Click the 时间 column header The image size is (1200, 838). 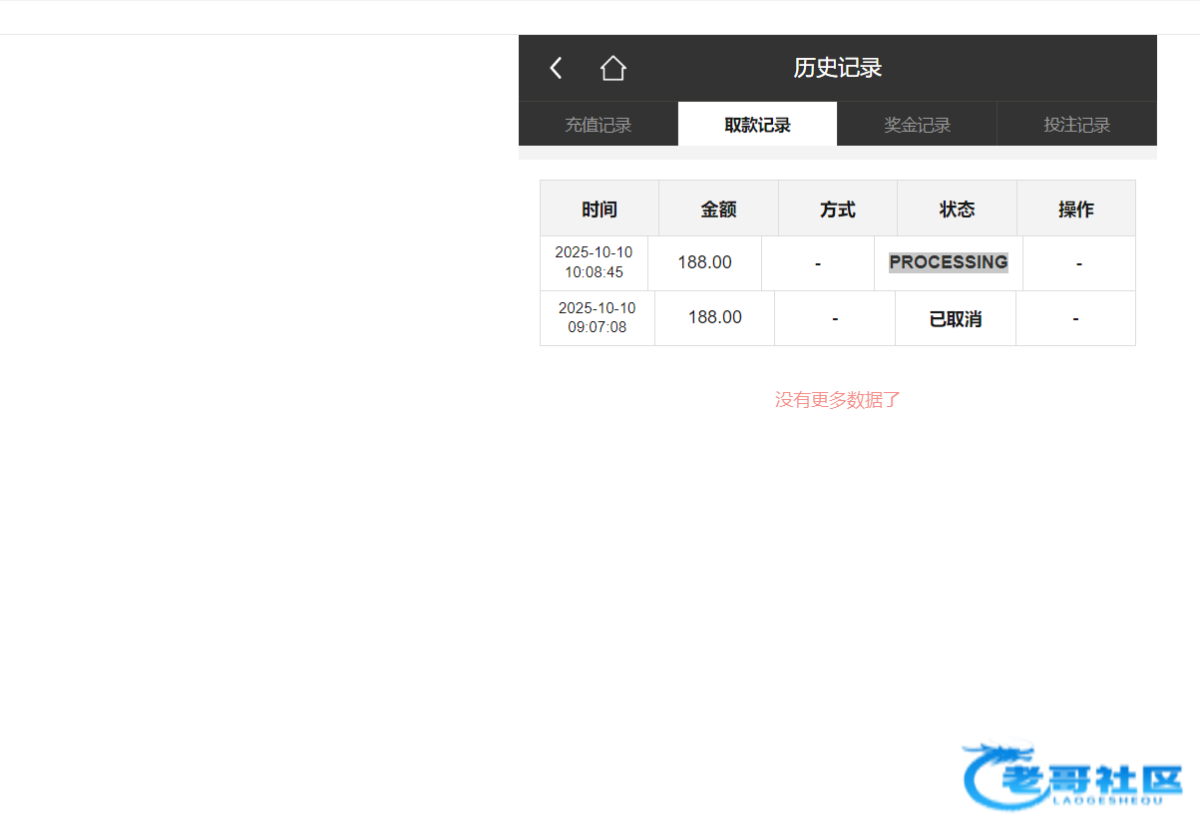[x=599, y=209]
